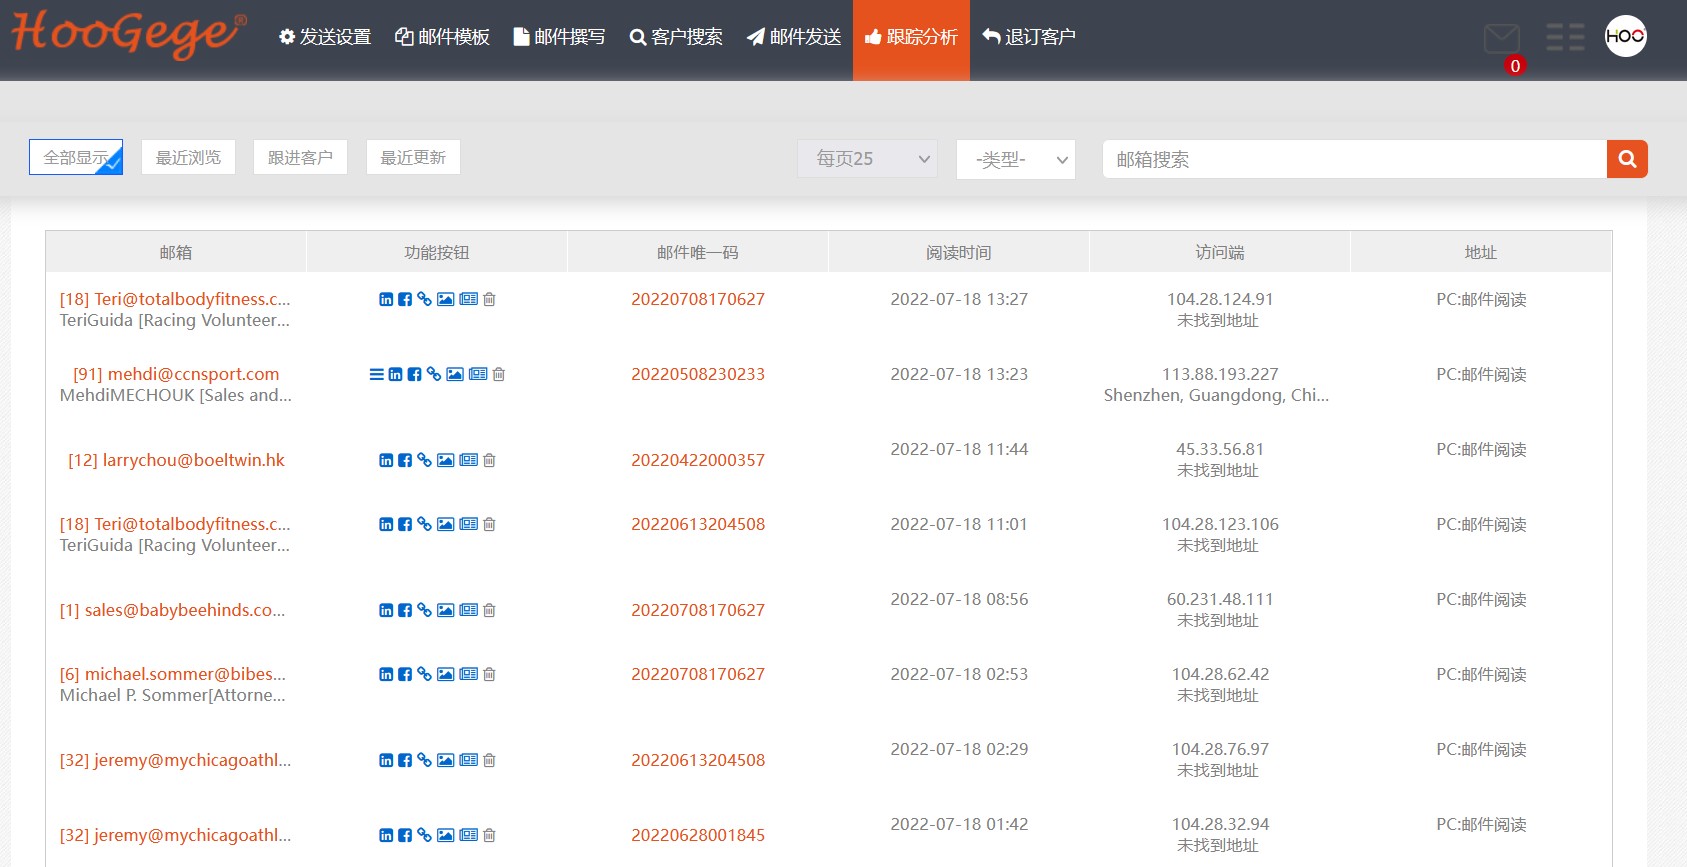1687x867 pixels.
Task: Open 邮件发送 menu
Action: pos(794,37)
